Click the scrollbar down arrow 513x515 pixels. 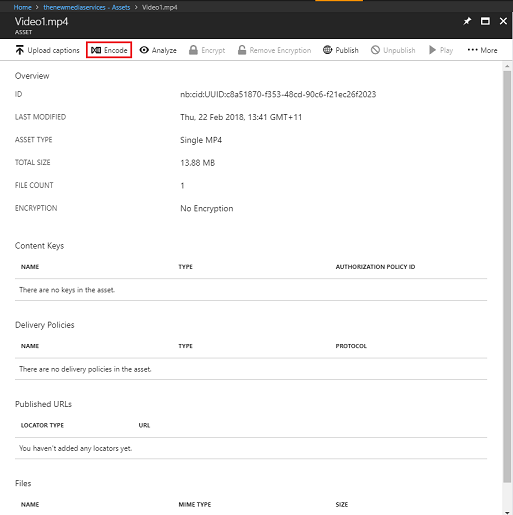[507, 512]
